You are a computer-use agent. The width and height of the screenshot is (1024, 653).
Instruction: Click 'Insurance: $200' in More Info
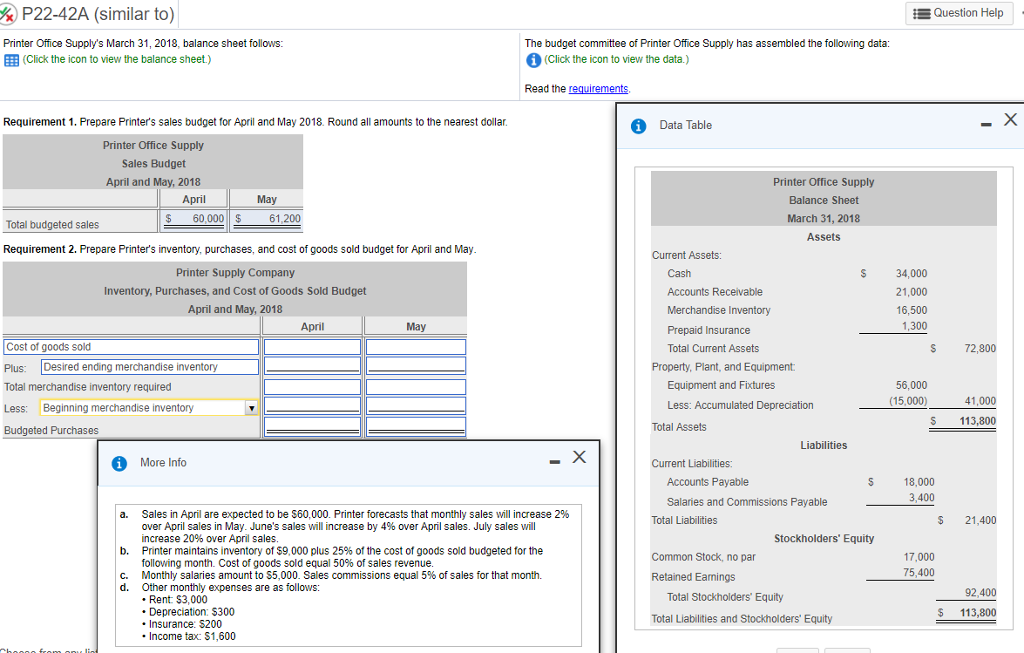pyautogui.click(x=185, y=624)
